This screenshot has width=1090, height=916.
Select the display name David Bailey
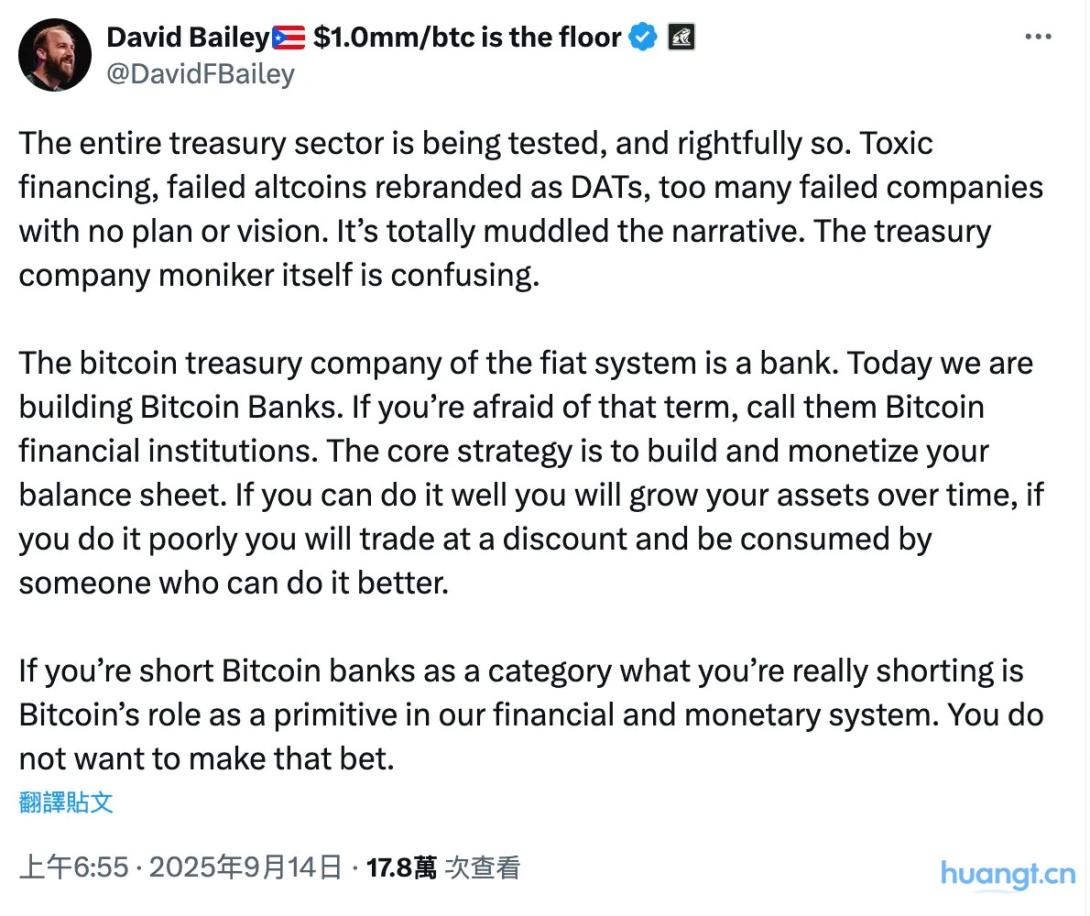pos(190,37)
